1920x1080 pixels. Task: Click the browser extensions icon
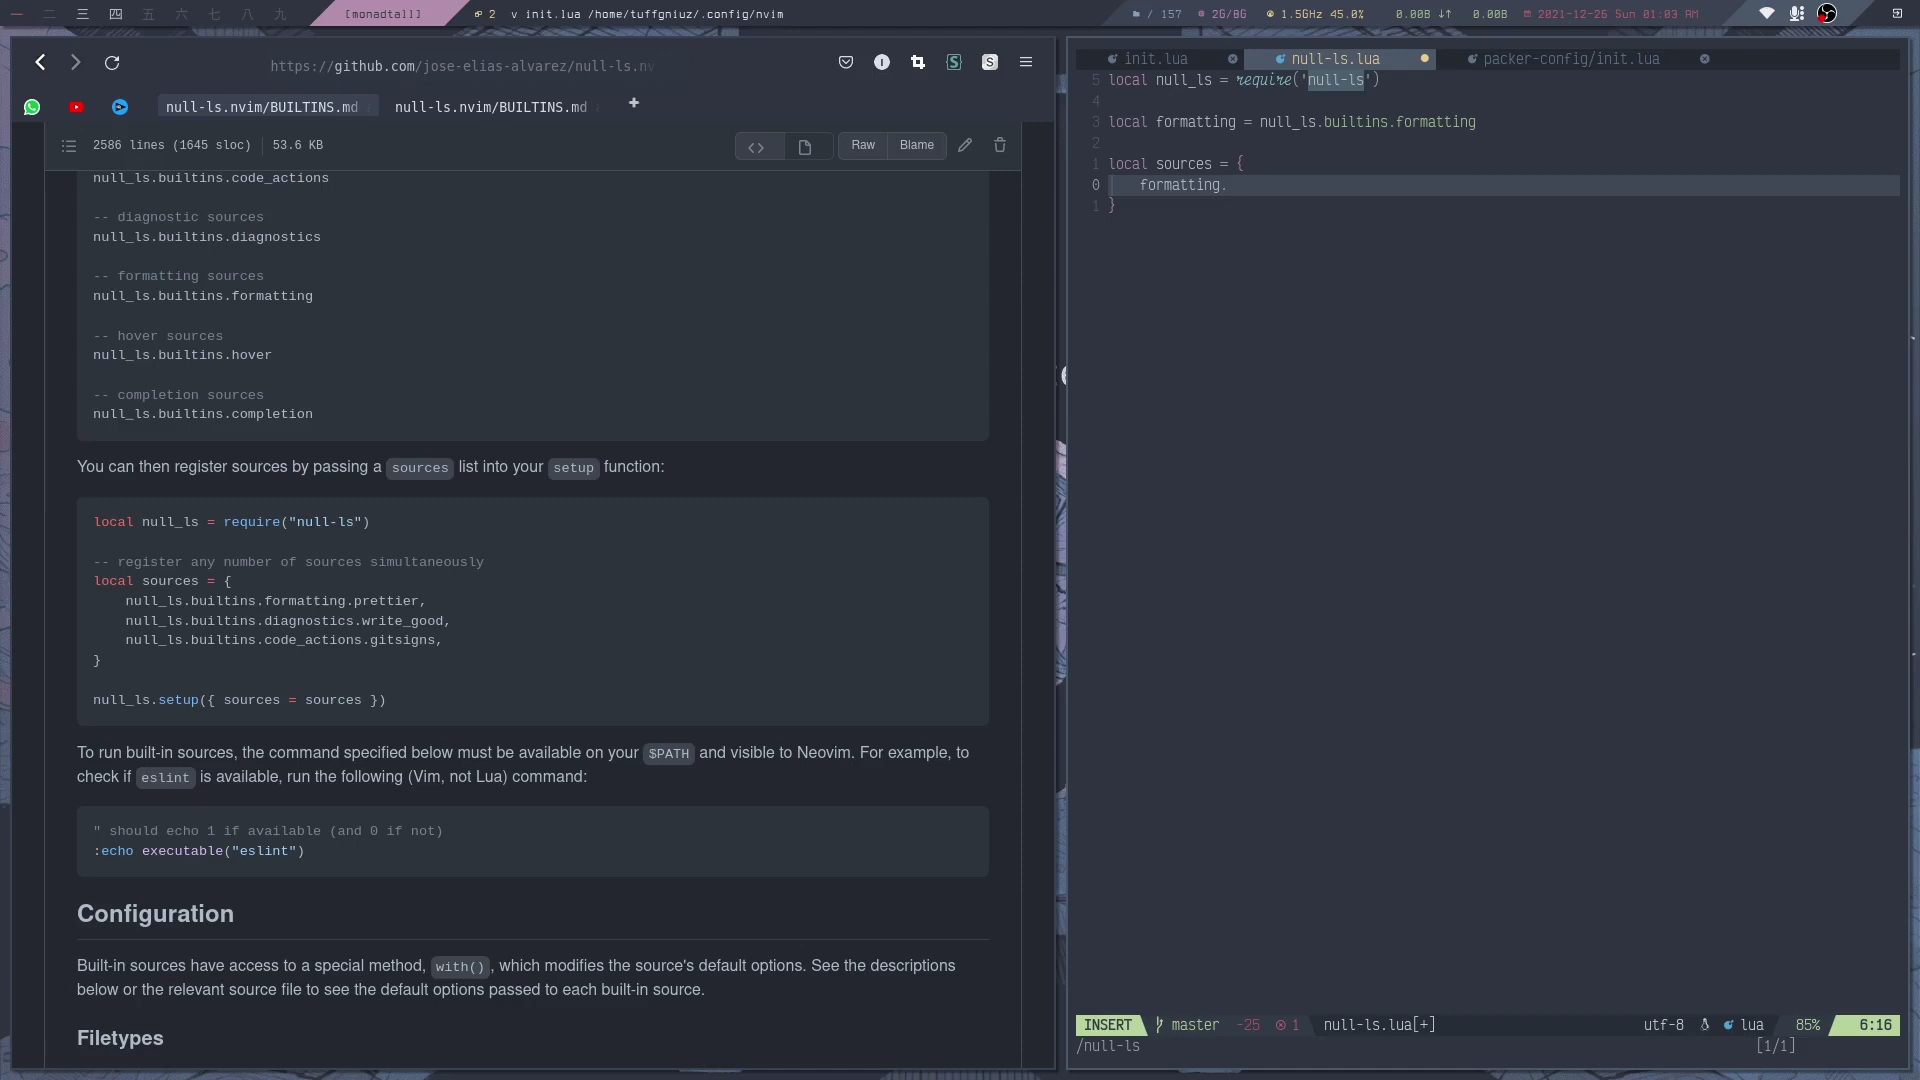pyautogui.click(x=918, y=62)
